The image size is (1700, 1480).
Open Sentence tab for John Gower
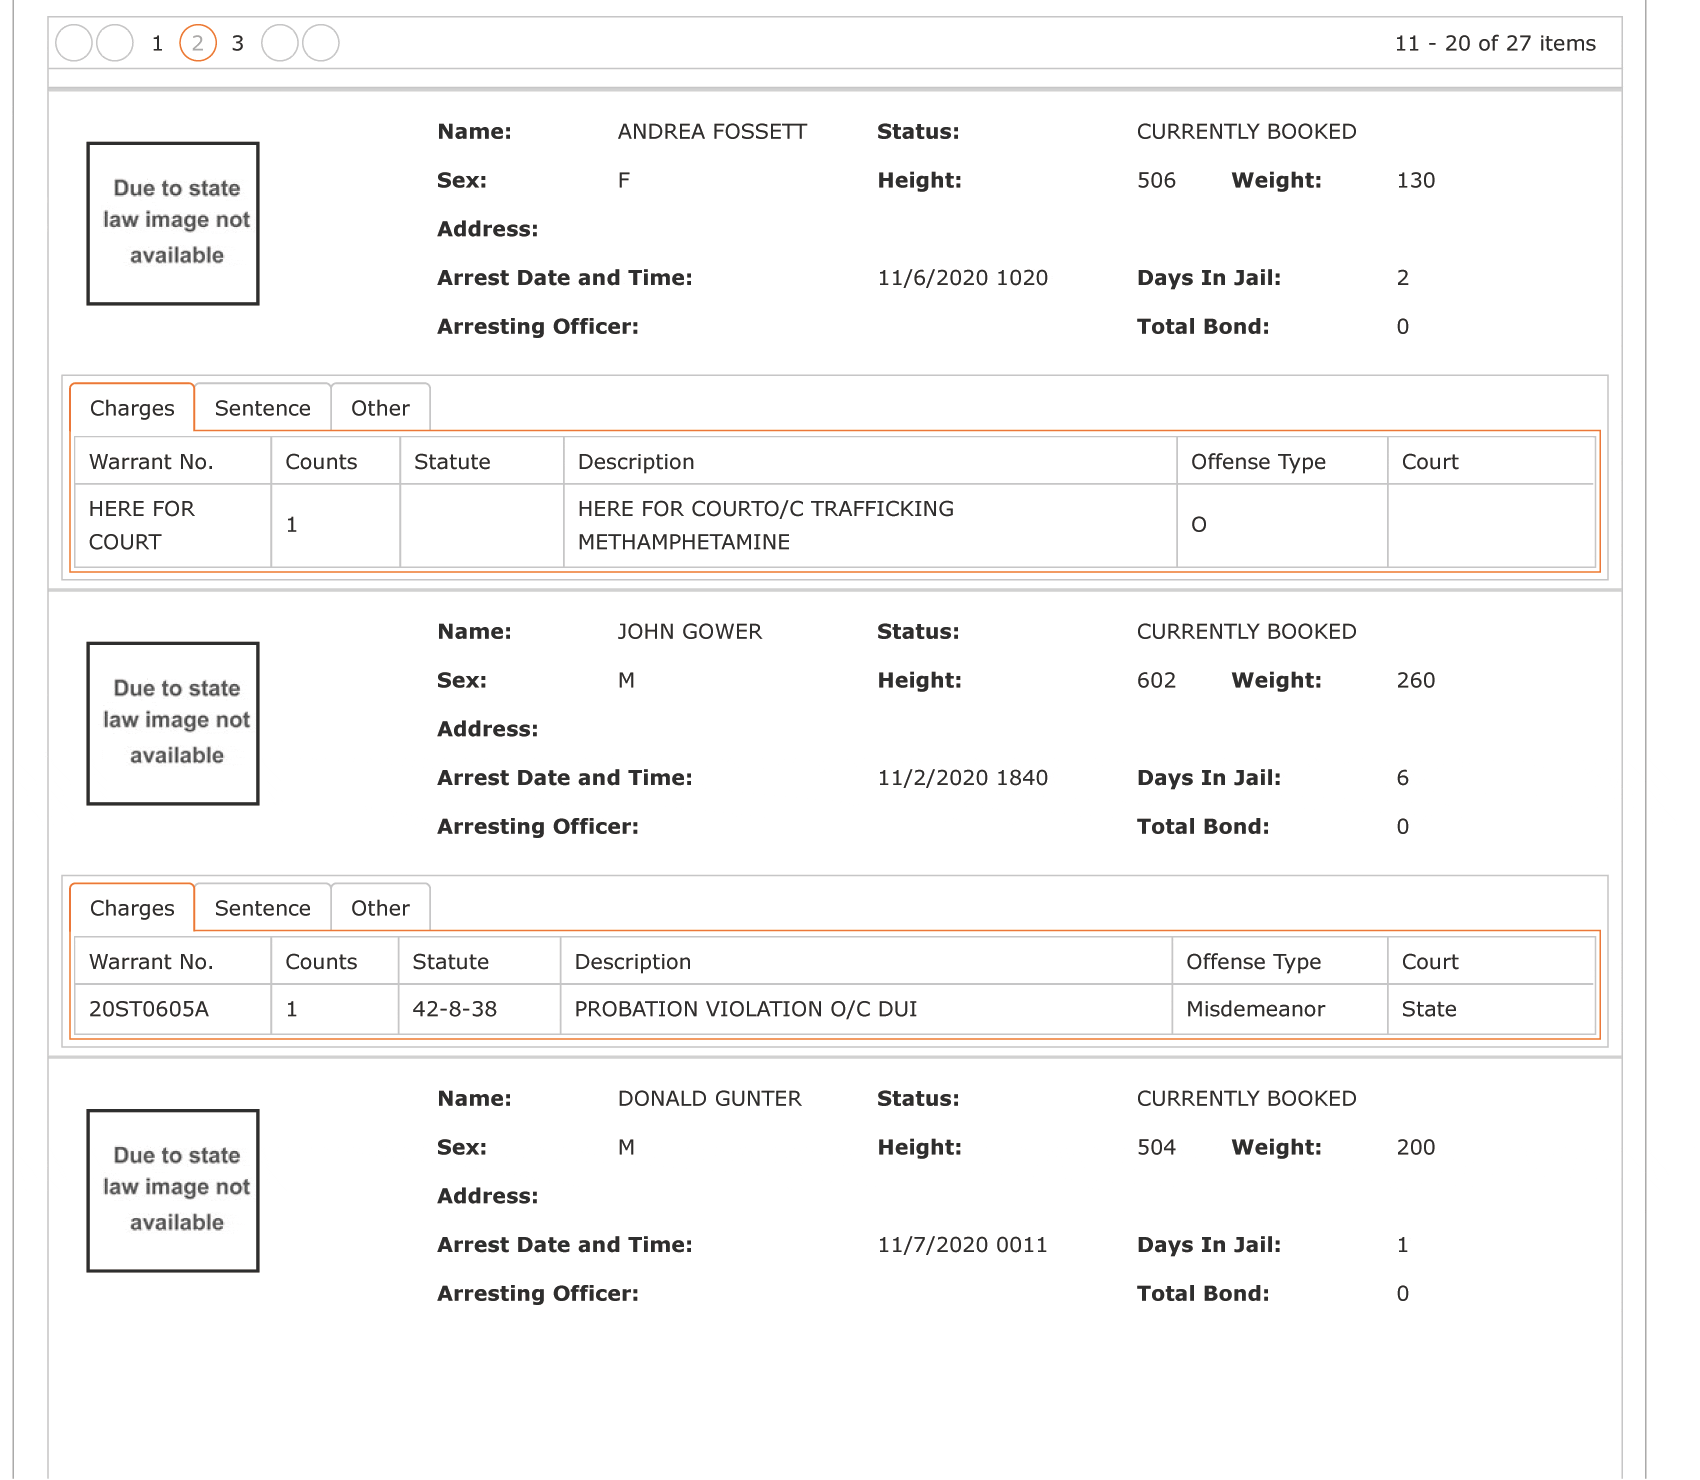coord(263,908)
